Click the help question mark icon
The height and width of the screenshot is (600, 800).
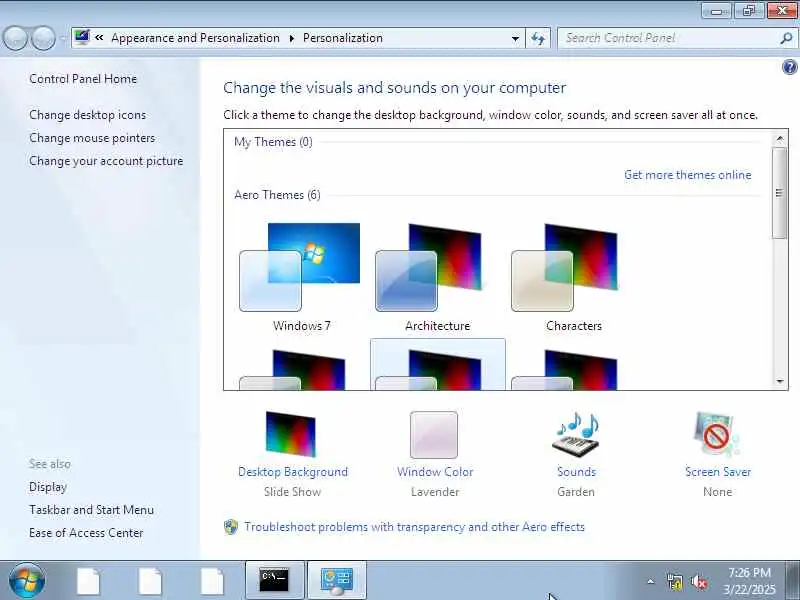pos(789,67)
